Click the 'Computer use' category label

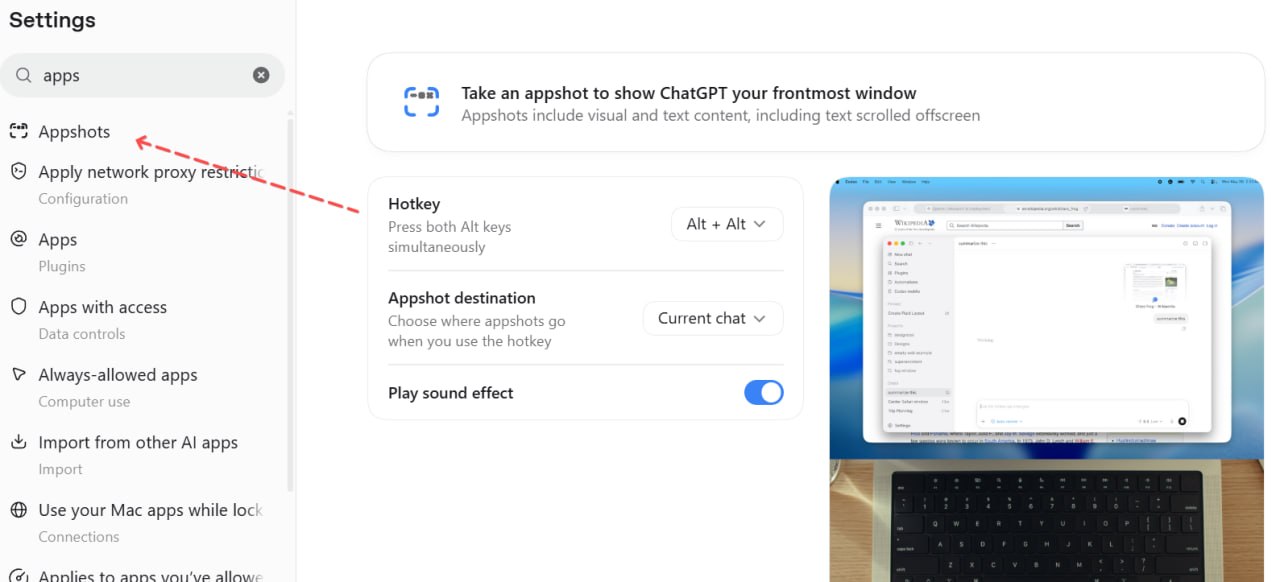(84, 402)
